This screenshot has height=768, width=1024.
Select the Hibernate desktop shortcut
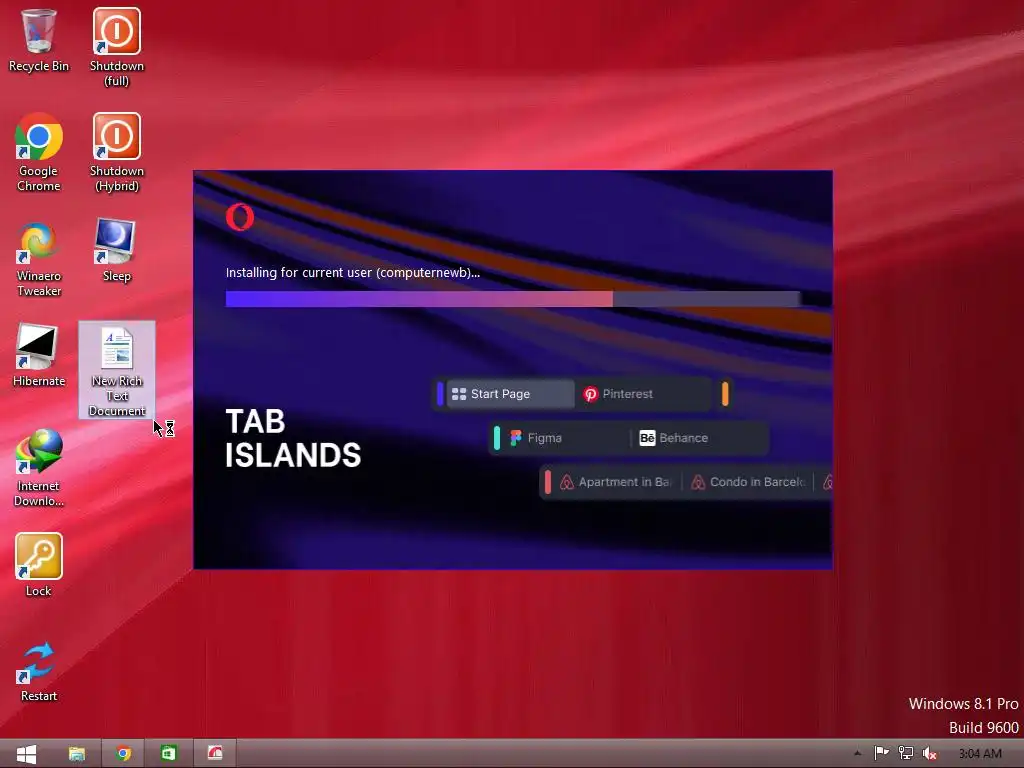[39, 355]
